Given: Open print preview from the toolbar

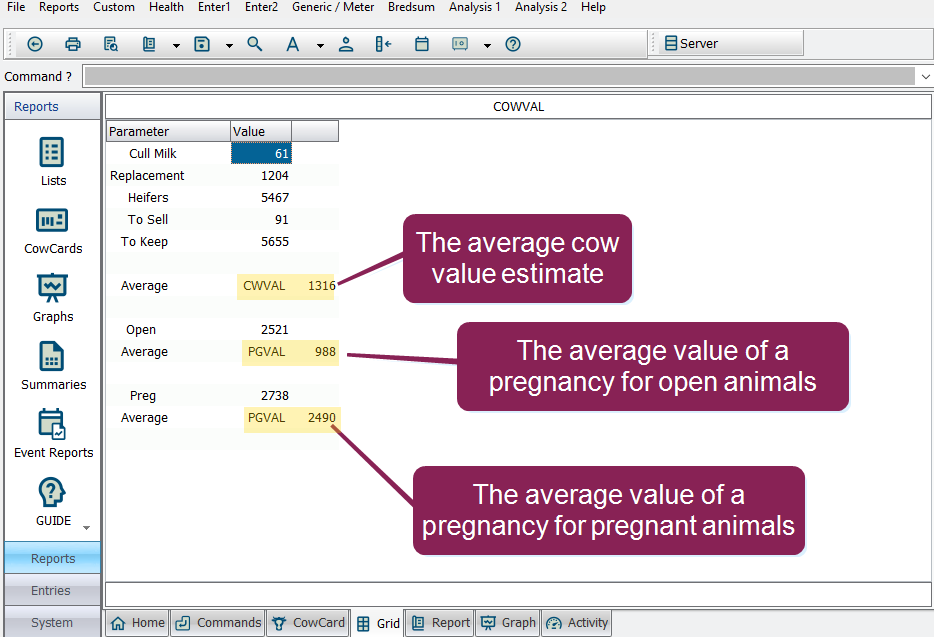Looking at the screenshot, I should click(x=111, y=44).
